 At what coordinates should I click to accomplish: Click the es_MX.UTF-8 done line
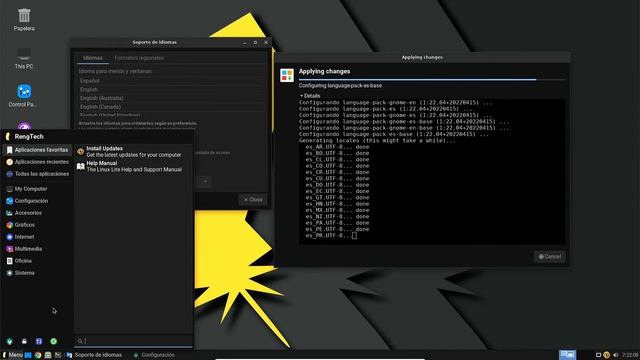tap(337, 210)
